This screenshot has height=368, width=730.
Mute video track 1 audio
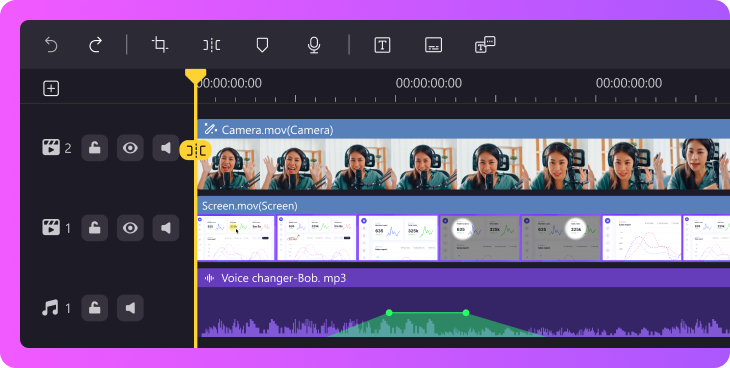pos(166,228)
